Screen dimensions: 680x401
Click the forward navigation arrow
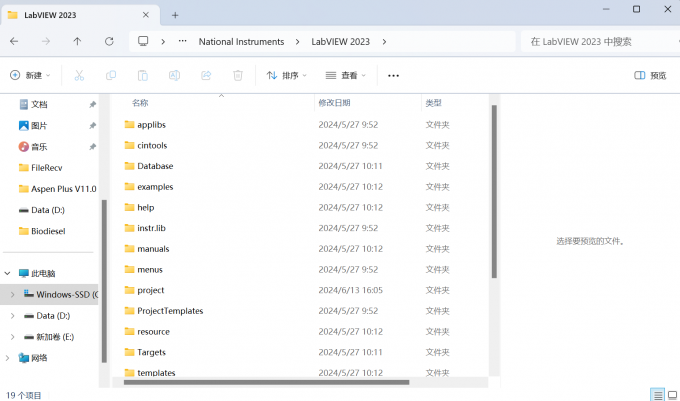pos(46,41)
